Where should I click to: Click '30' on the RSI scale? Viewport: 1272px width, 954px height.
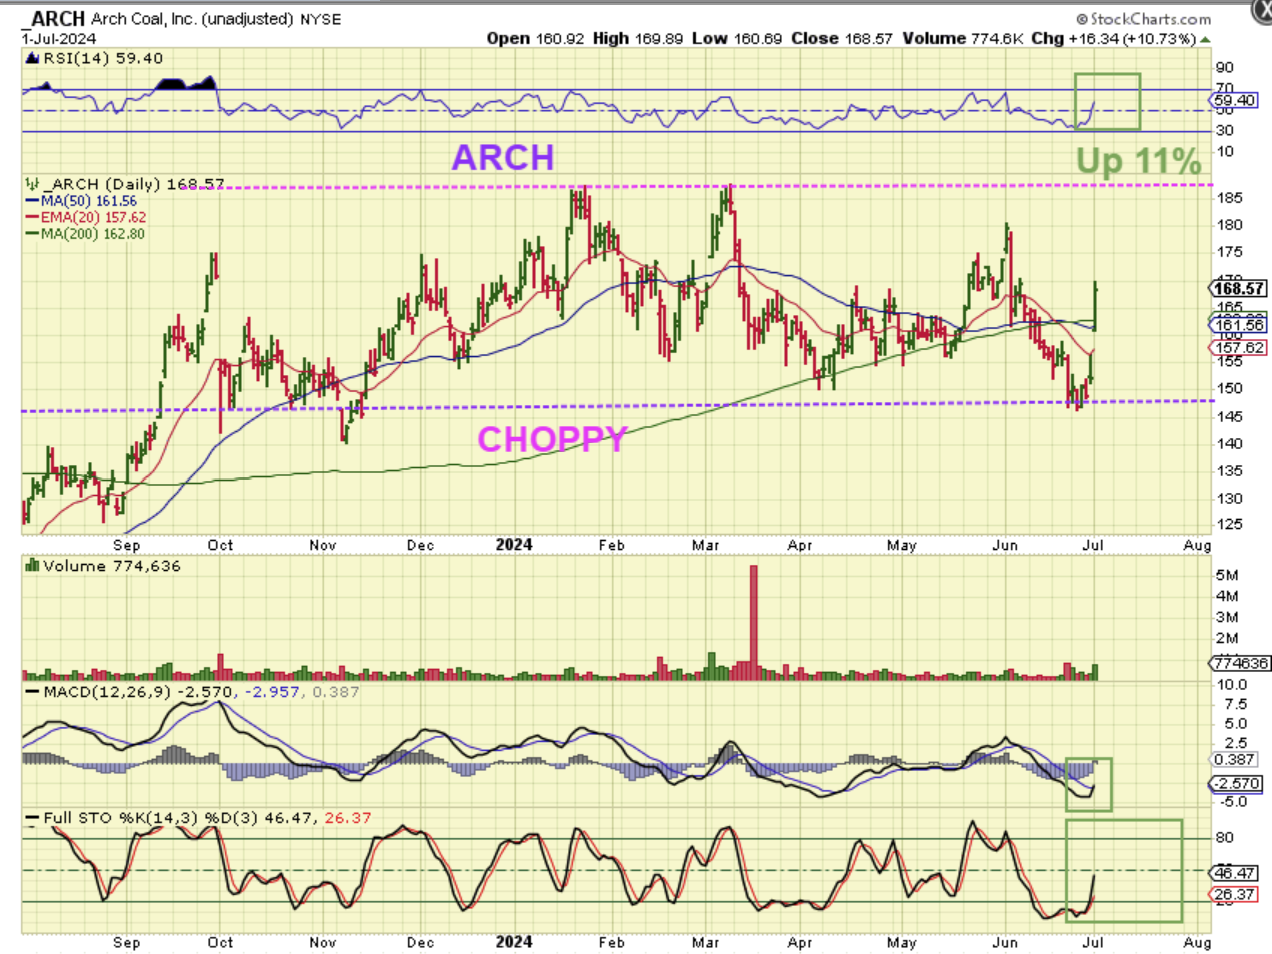pyautogui.click(x=1224, y=130)
